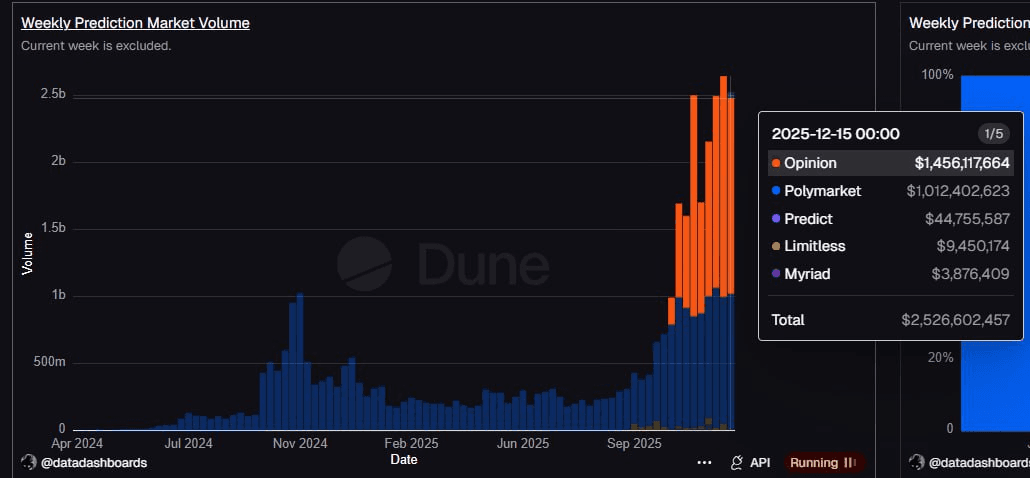
Task: Click the 1/5 page indicator in tooltip
Action: click(x=993, y=134)
